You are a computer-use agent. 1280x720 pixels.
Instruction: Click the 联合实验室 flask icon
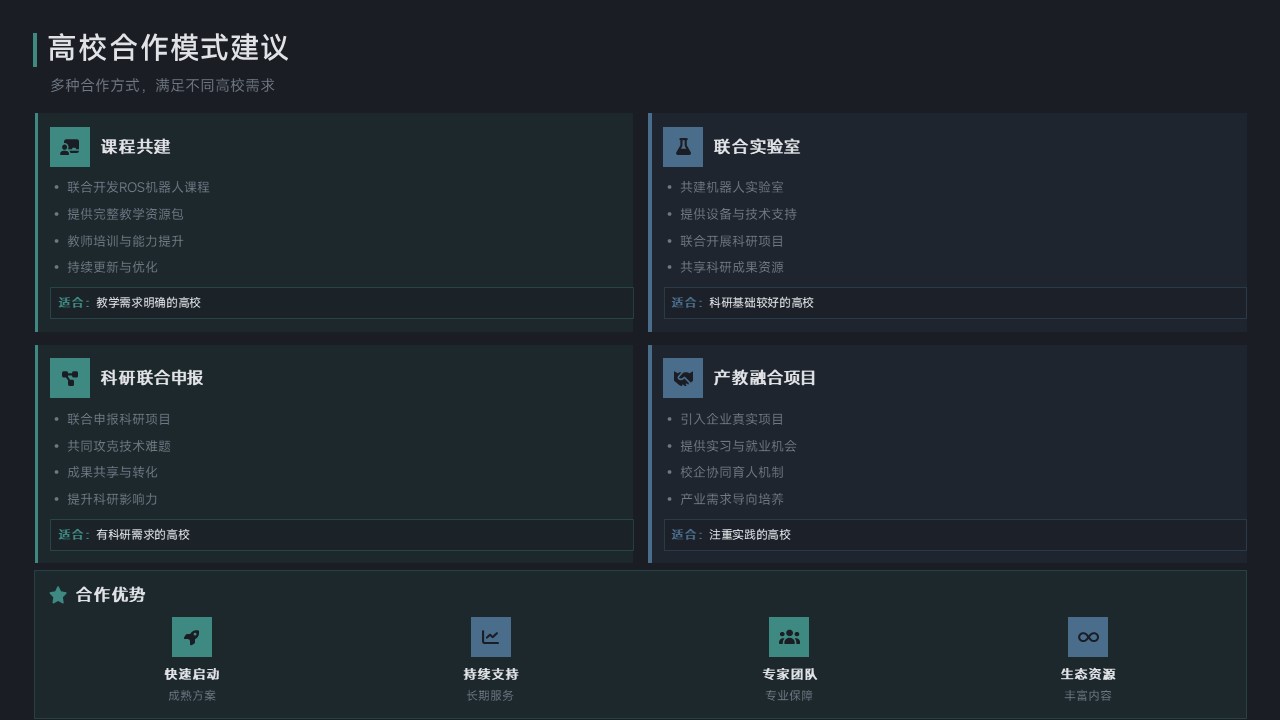click(x=683, y=147)
